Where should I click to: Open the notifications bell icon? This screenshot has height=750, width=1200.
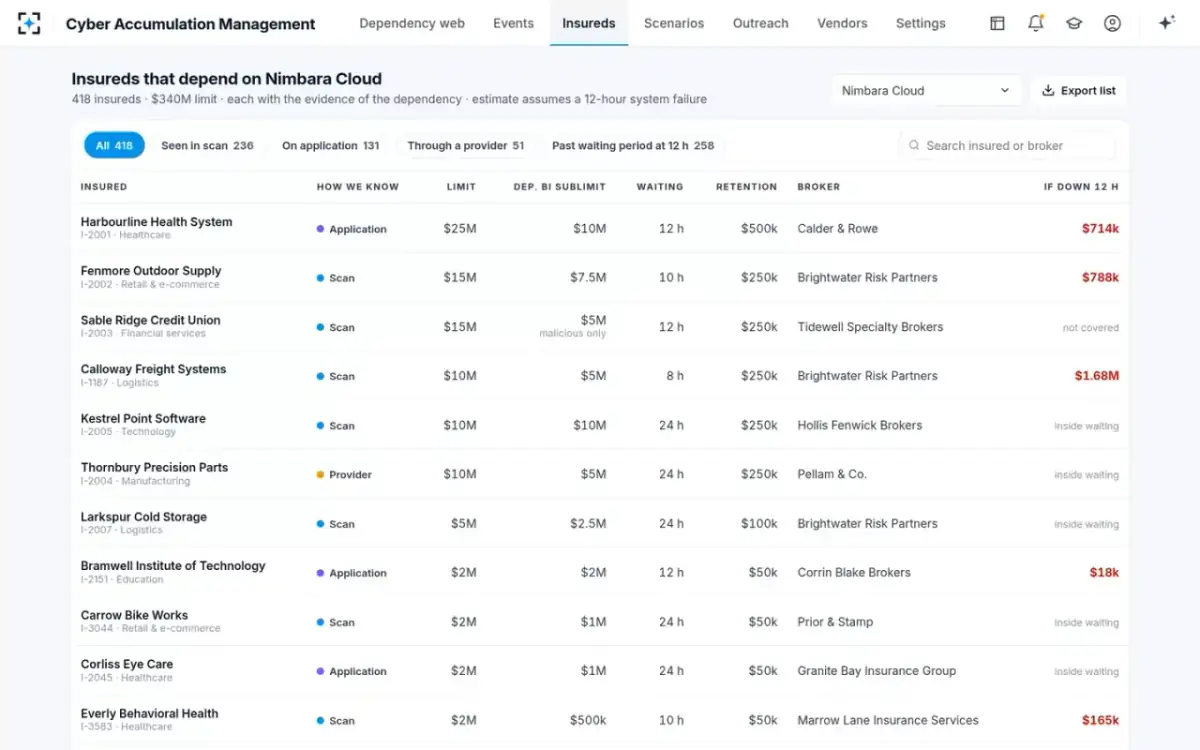1036,23
